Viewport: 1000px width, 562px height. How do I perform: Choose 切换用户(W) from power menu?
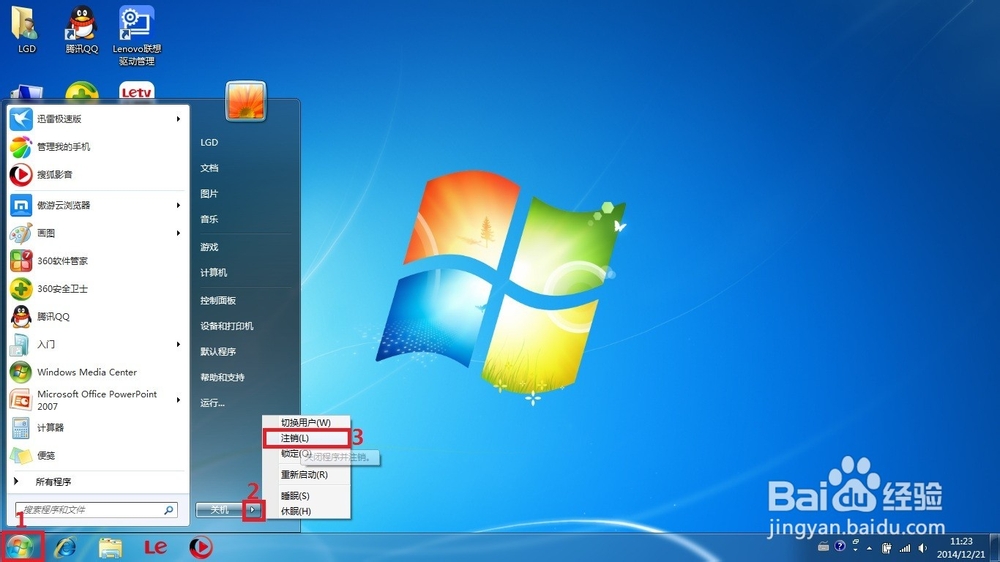306,422
